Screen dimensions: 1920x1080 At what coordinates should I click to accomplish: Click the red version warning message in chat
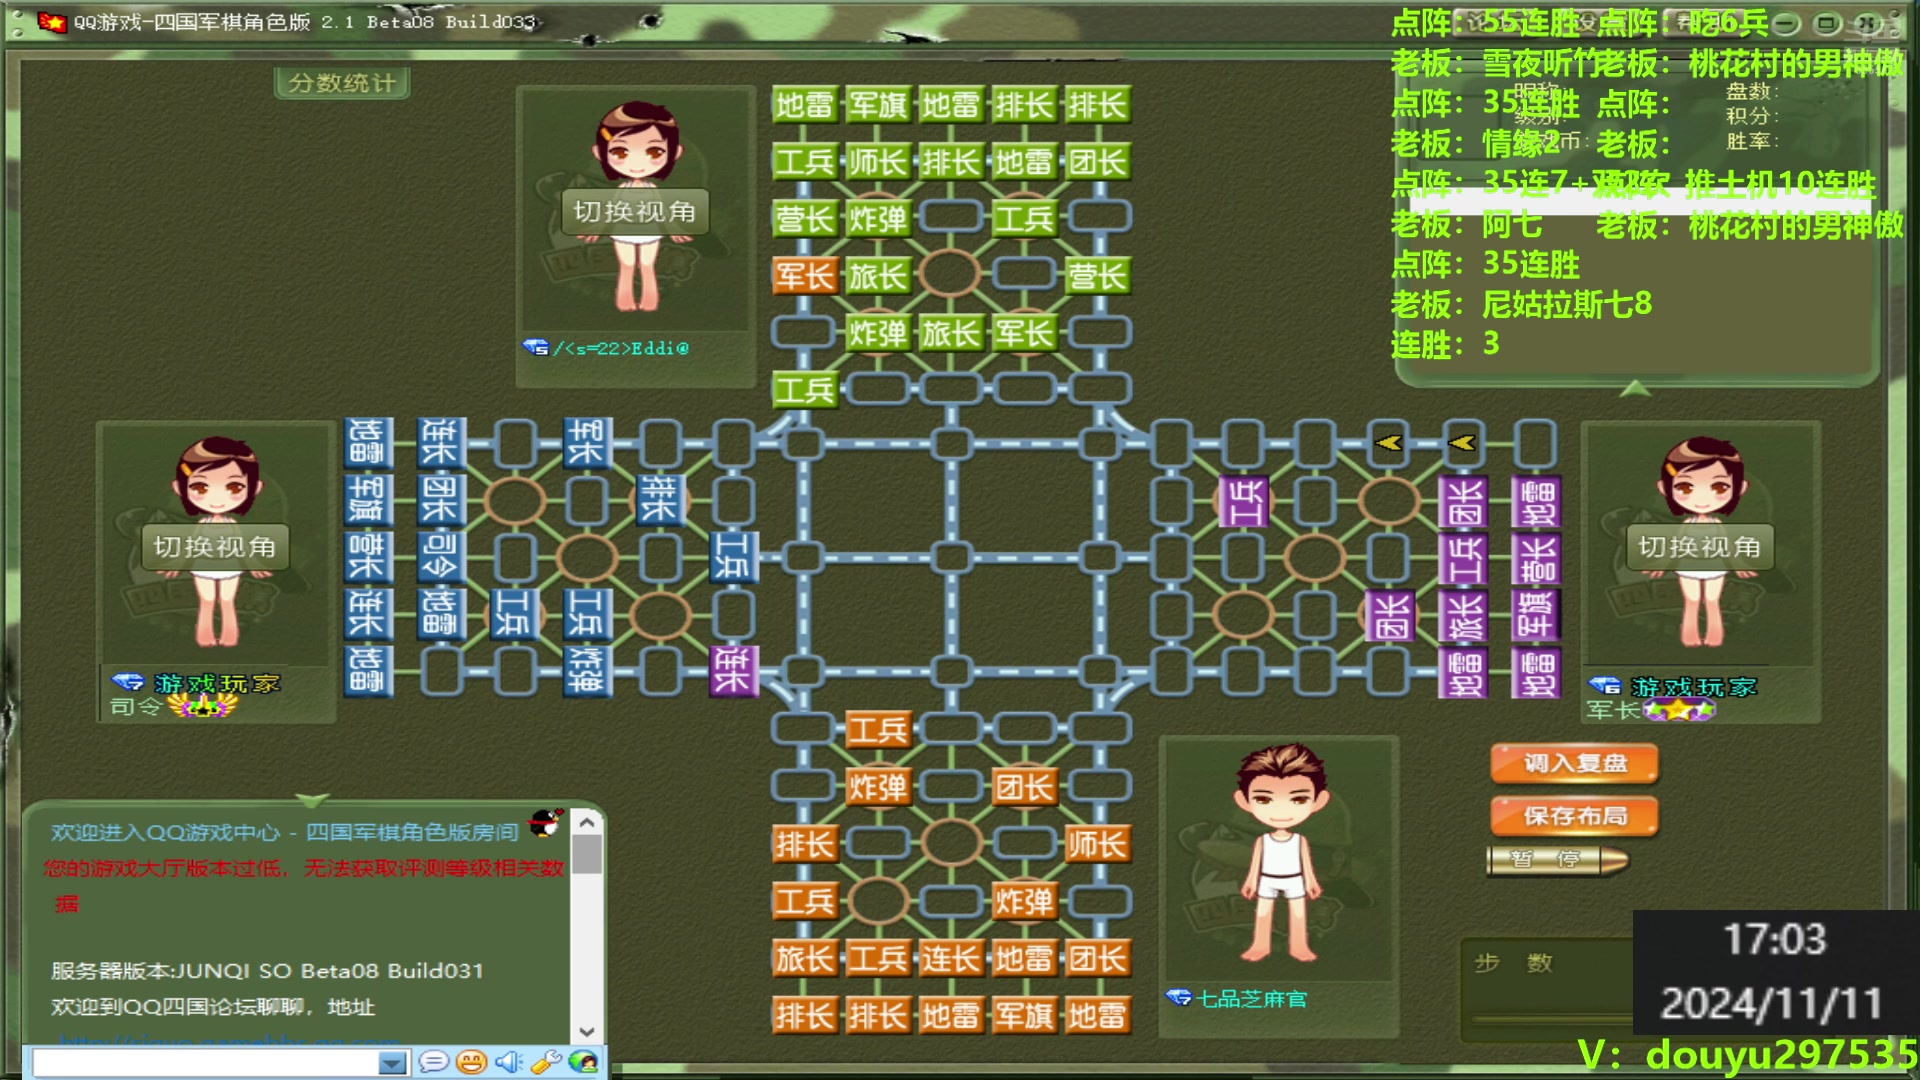tap(304, 885)
